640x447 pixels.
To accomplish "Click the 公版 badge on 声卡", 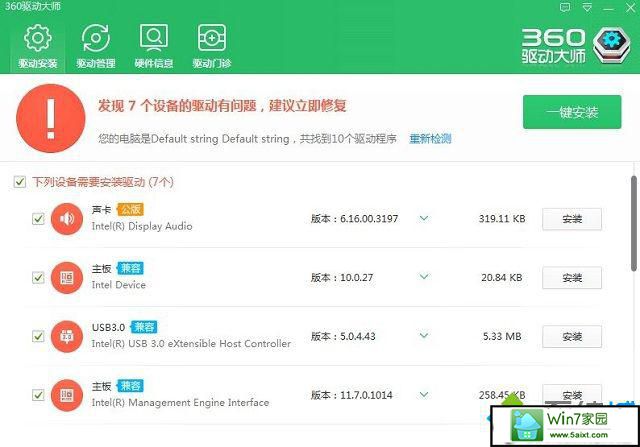I will [130, 209].
